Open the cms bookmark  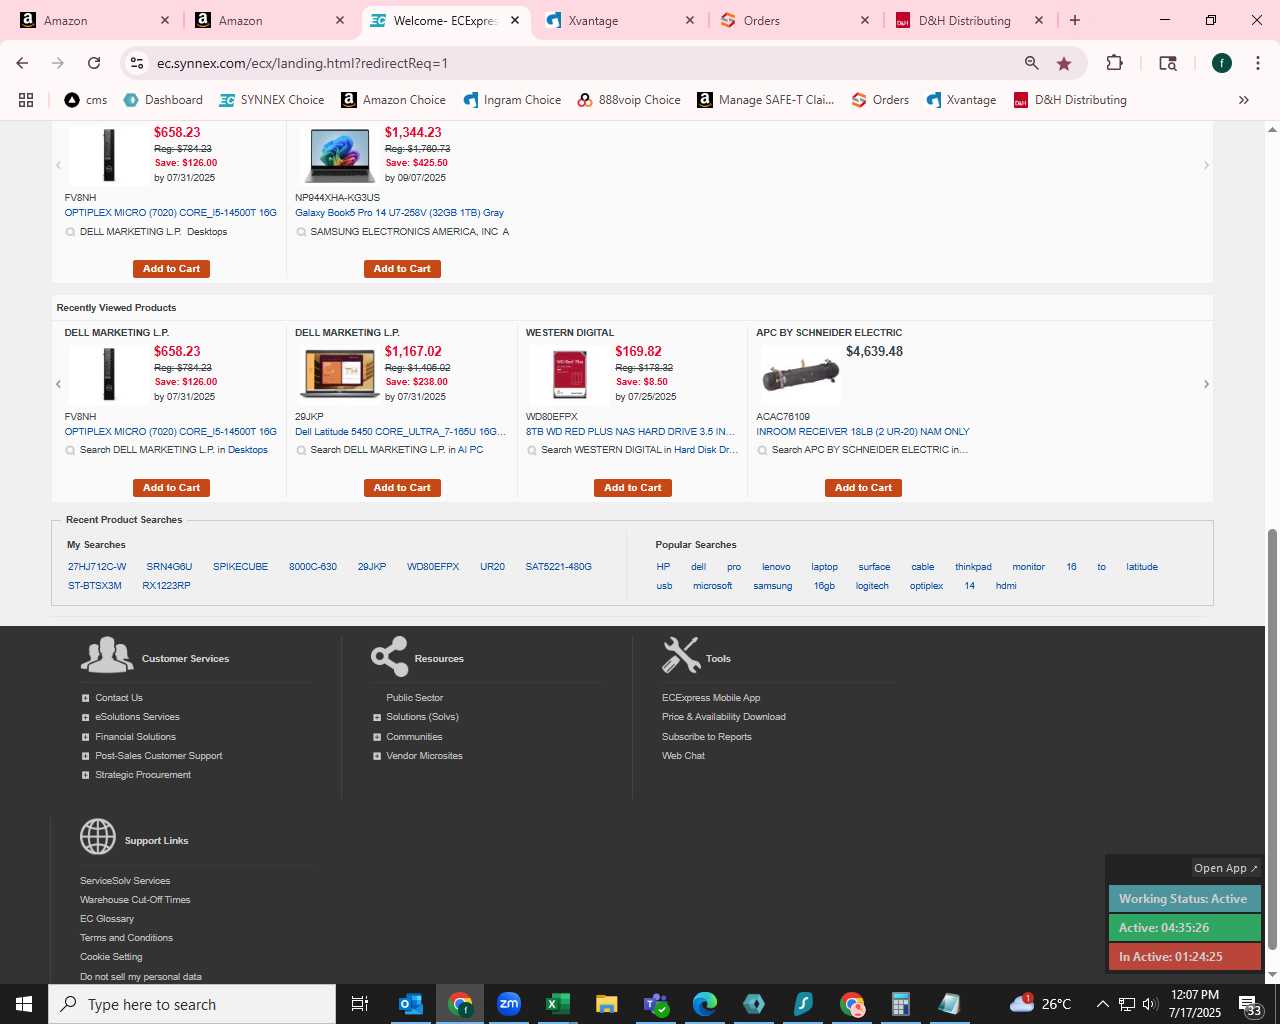(86, 100)
